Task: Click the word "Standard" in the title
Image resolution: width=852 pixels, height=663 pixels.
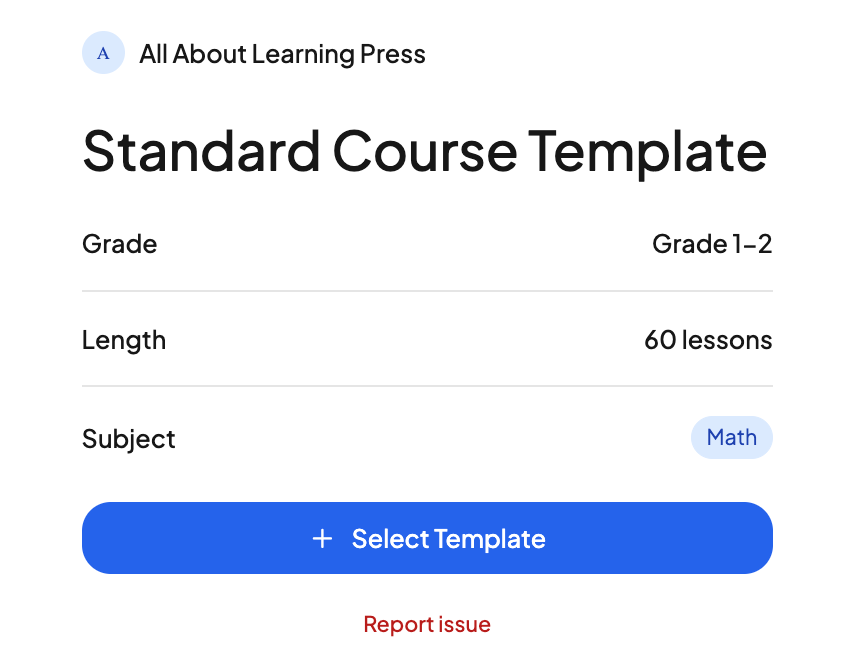Action: point(201,151)
